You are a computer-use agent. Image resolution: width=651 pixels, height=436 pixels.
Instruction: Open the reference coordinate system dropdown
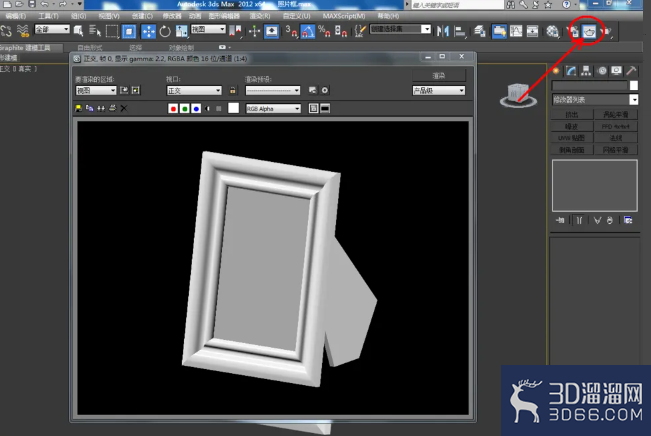point(208,29)
